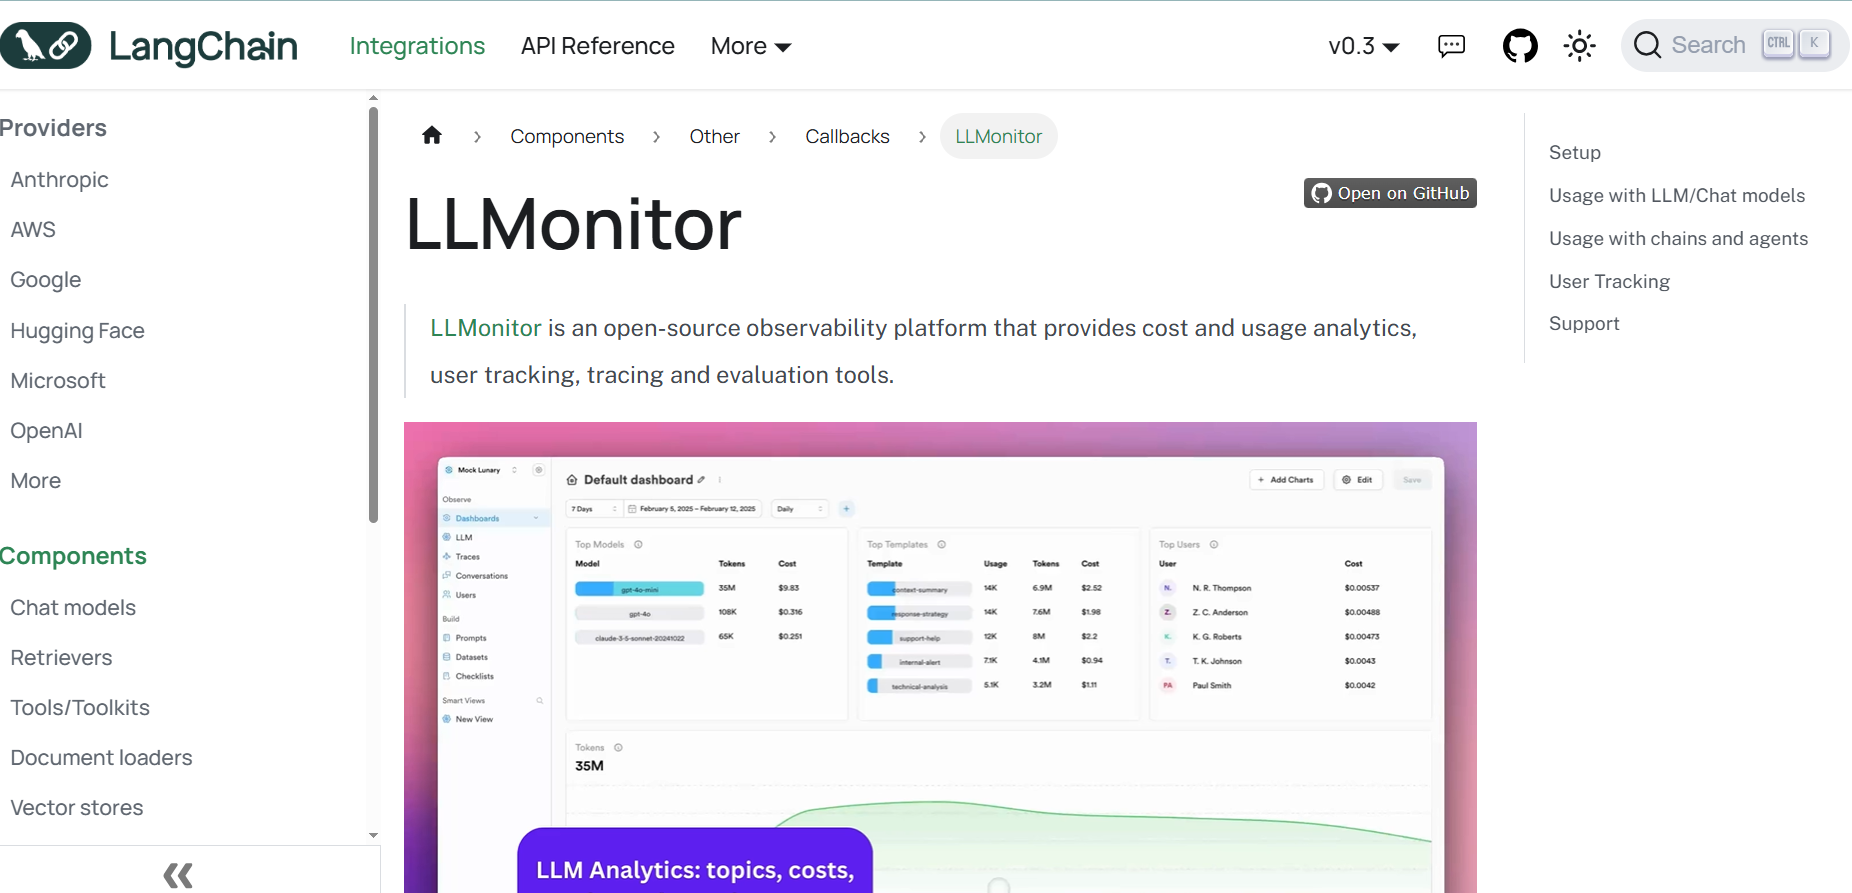Go to Callbacks breadcrumb

click(x=847, y=136)
